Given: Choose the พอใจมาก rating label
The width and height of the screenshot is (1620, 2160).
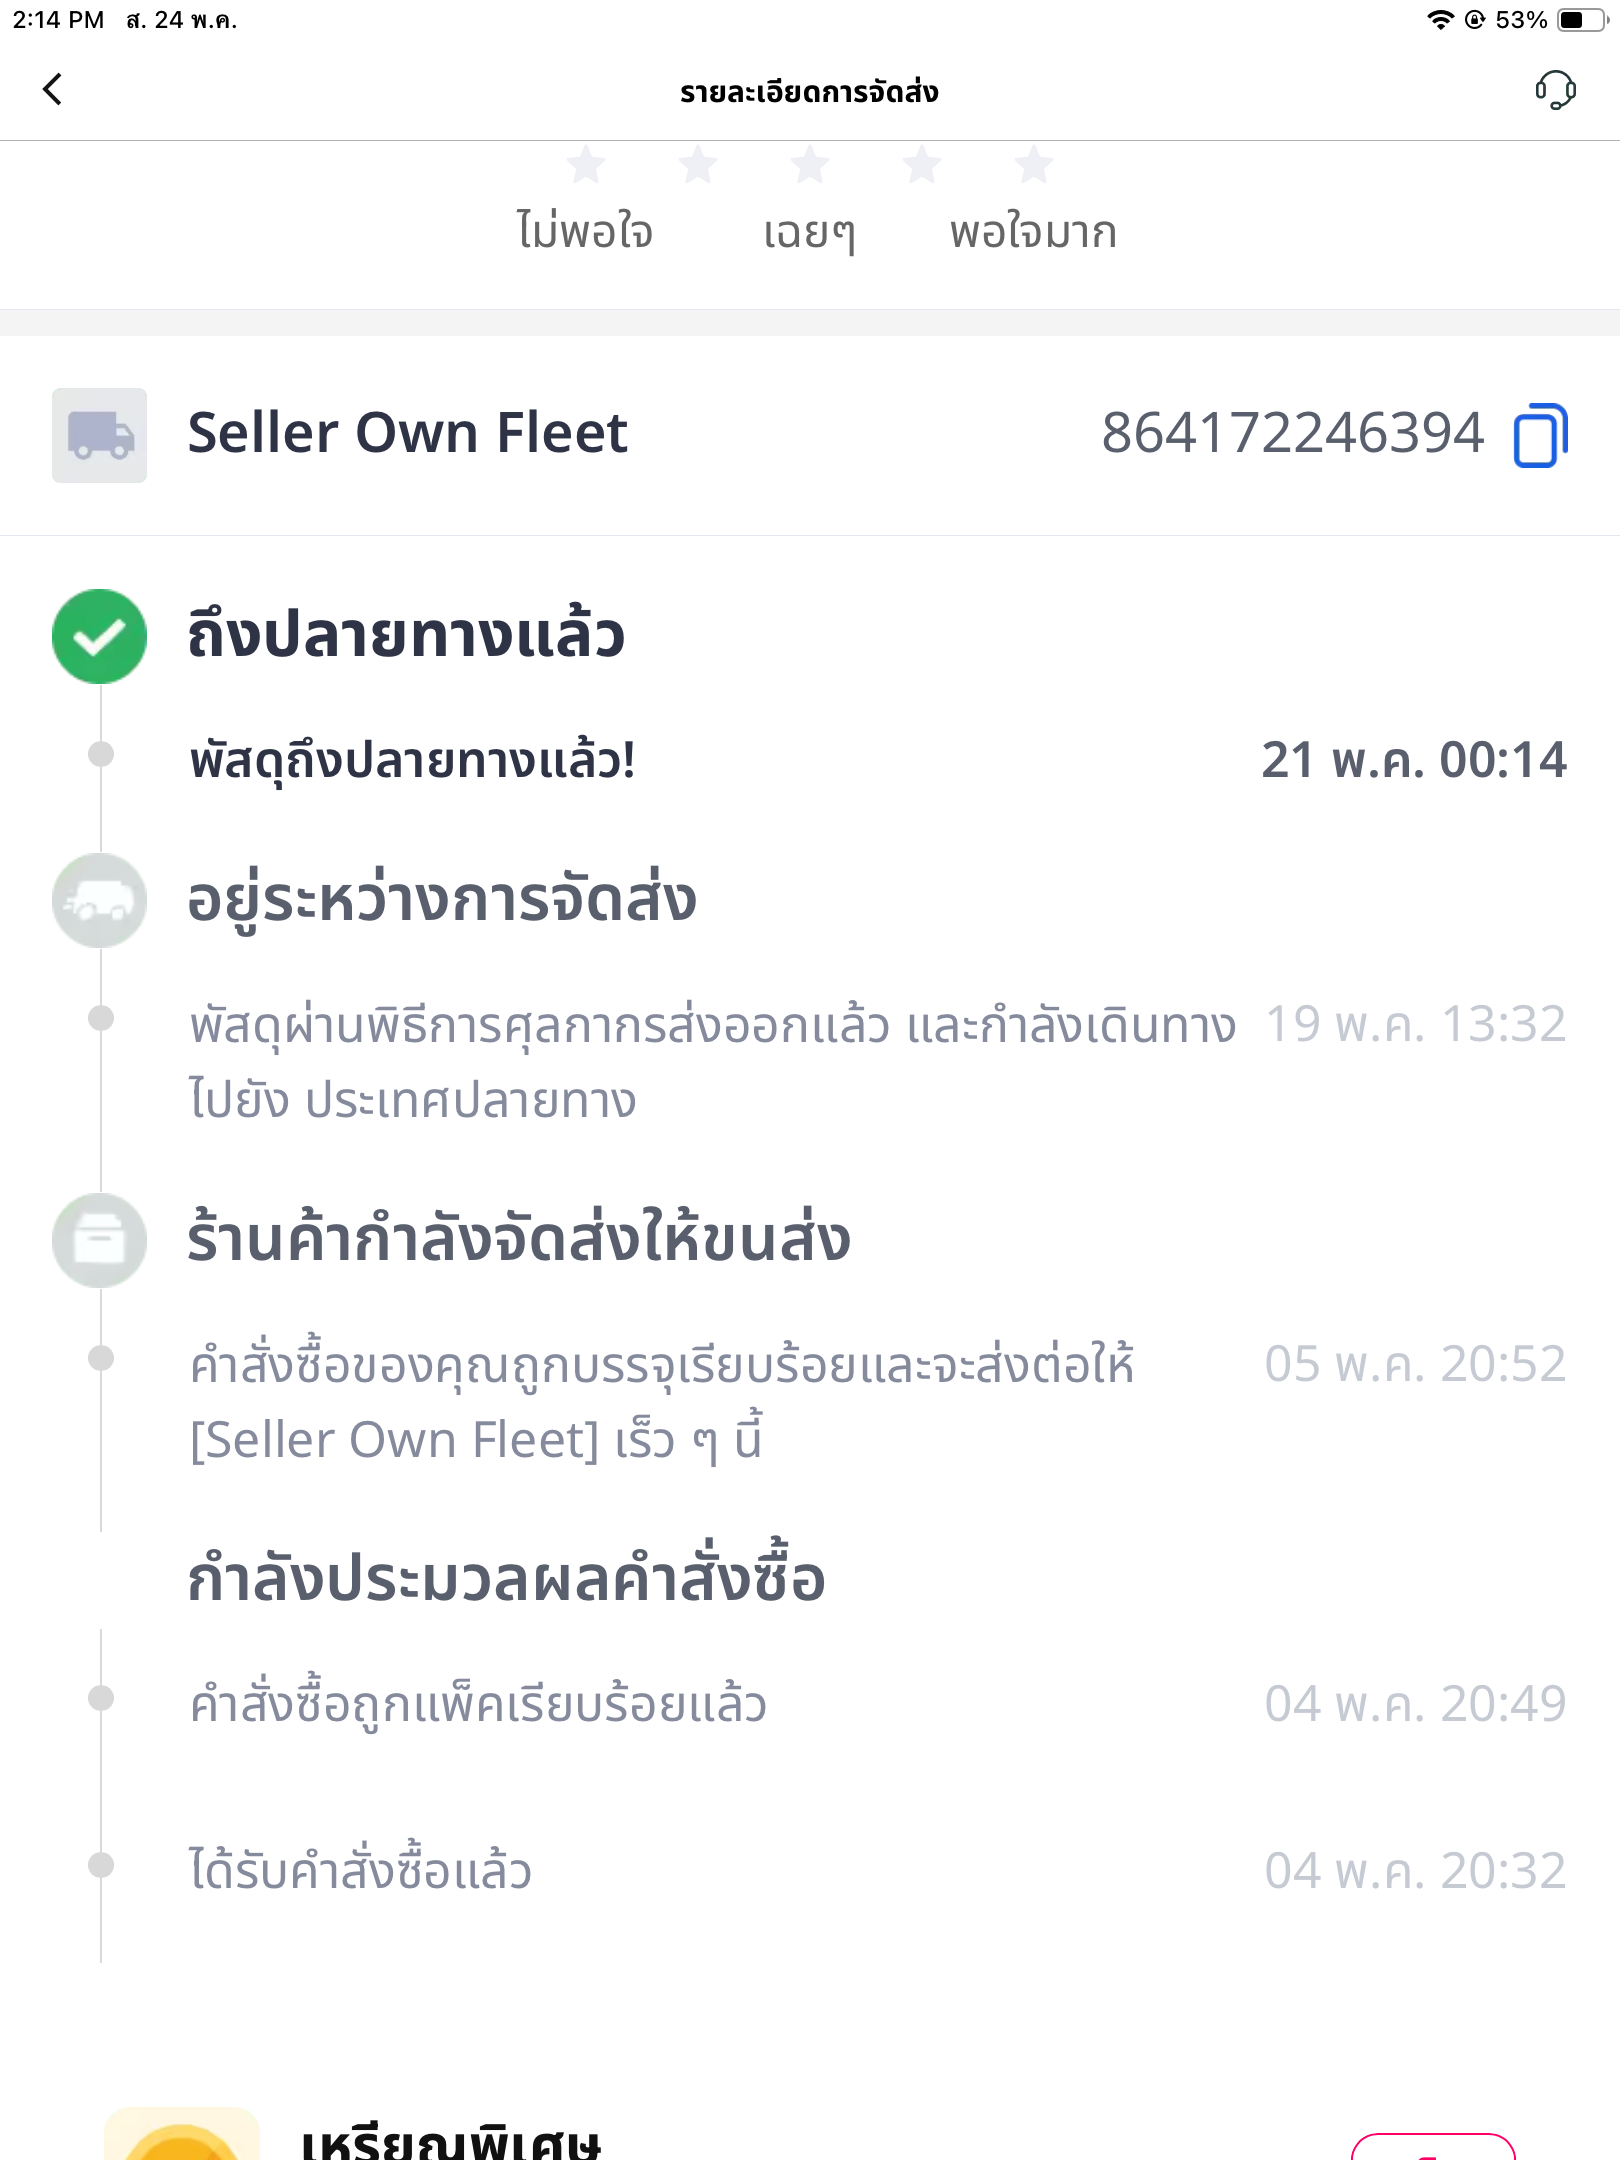Looking at the screenshot, I should 1033,232.
